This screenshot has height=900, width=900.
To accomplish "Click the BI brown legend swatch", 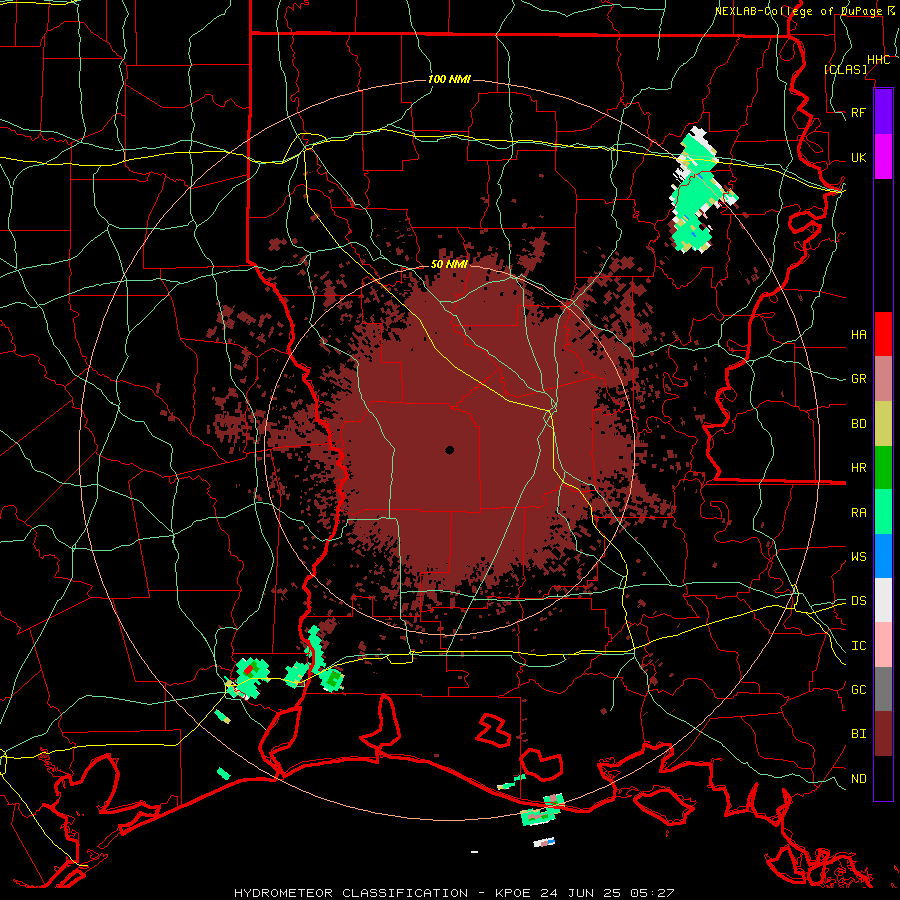I will pyautogui.click(x=883, y=734).
